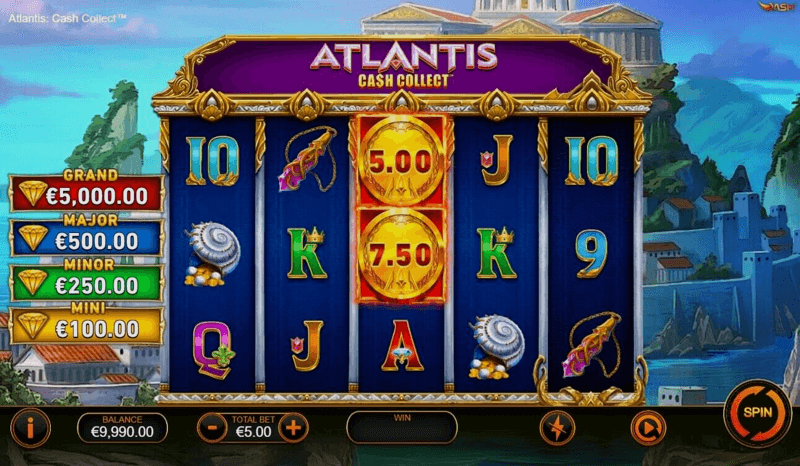Increase total bet with plus button
Image resolution: width=800 pixels, height=466 pixels.
(293, 428)
